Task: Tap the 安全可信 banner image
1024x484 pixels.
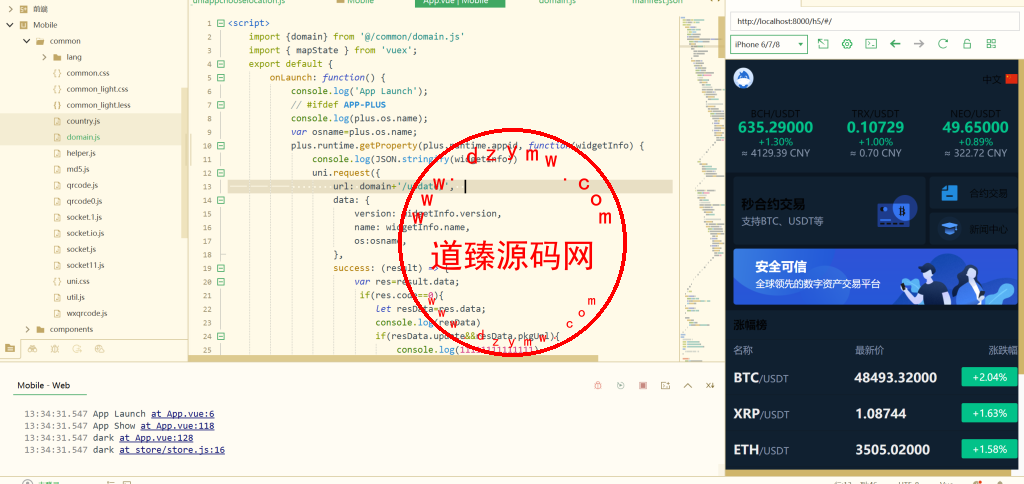Action: (x=875, y=276)
